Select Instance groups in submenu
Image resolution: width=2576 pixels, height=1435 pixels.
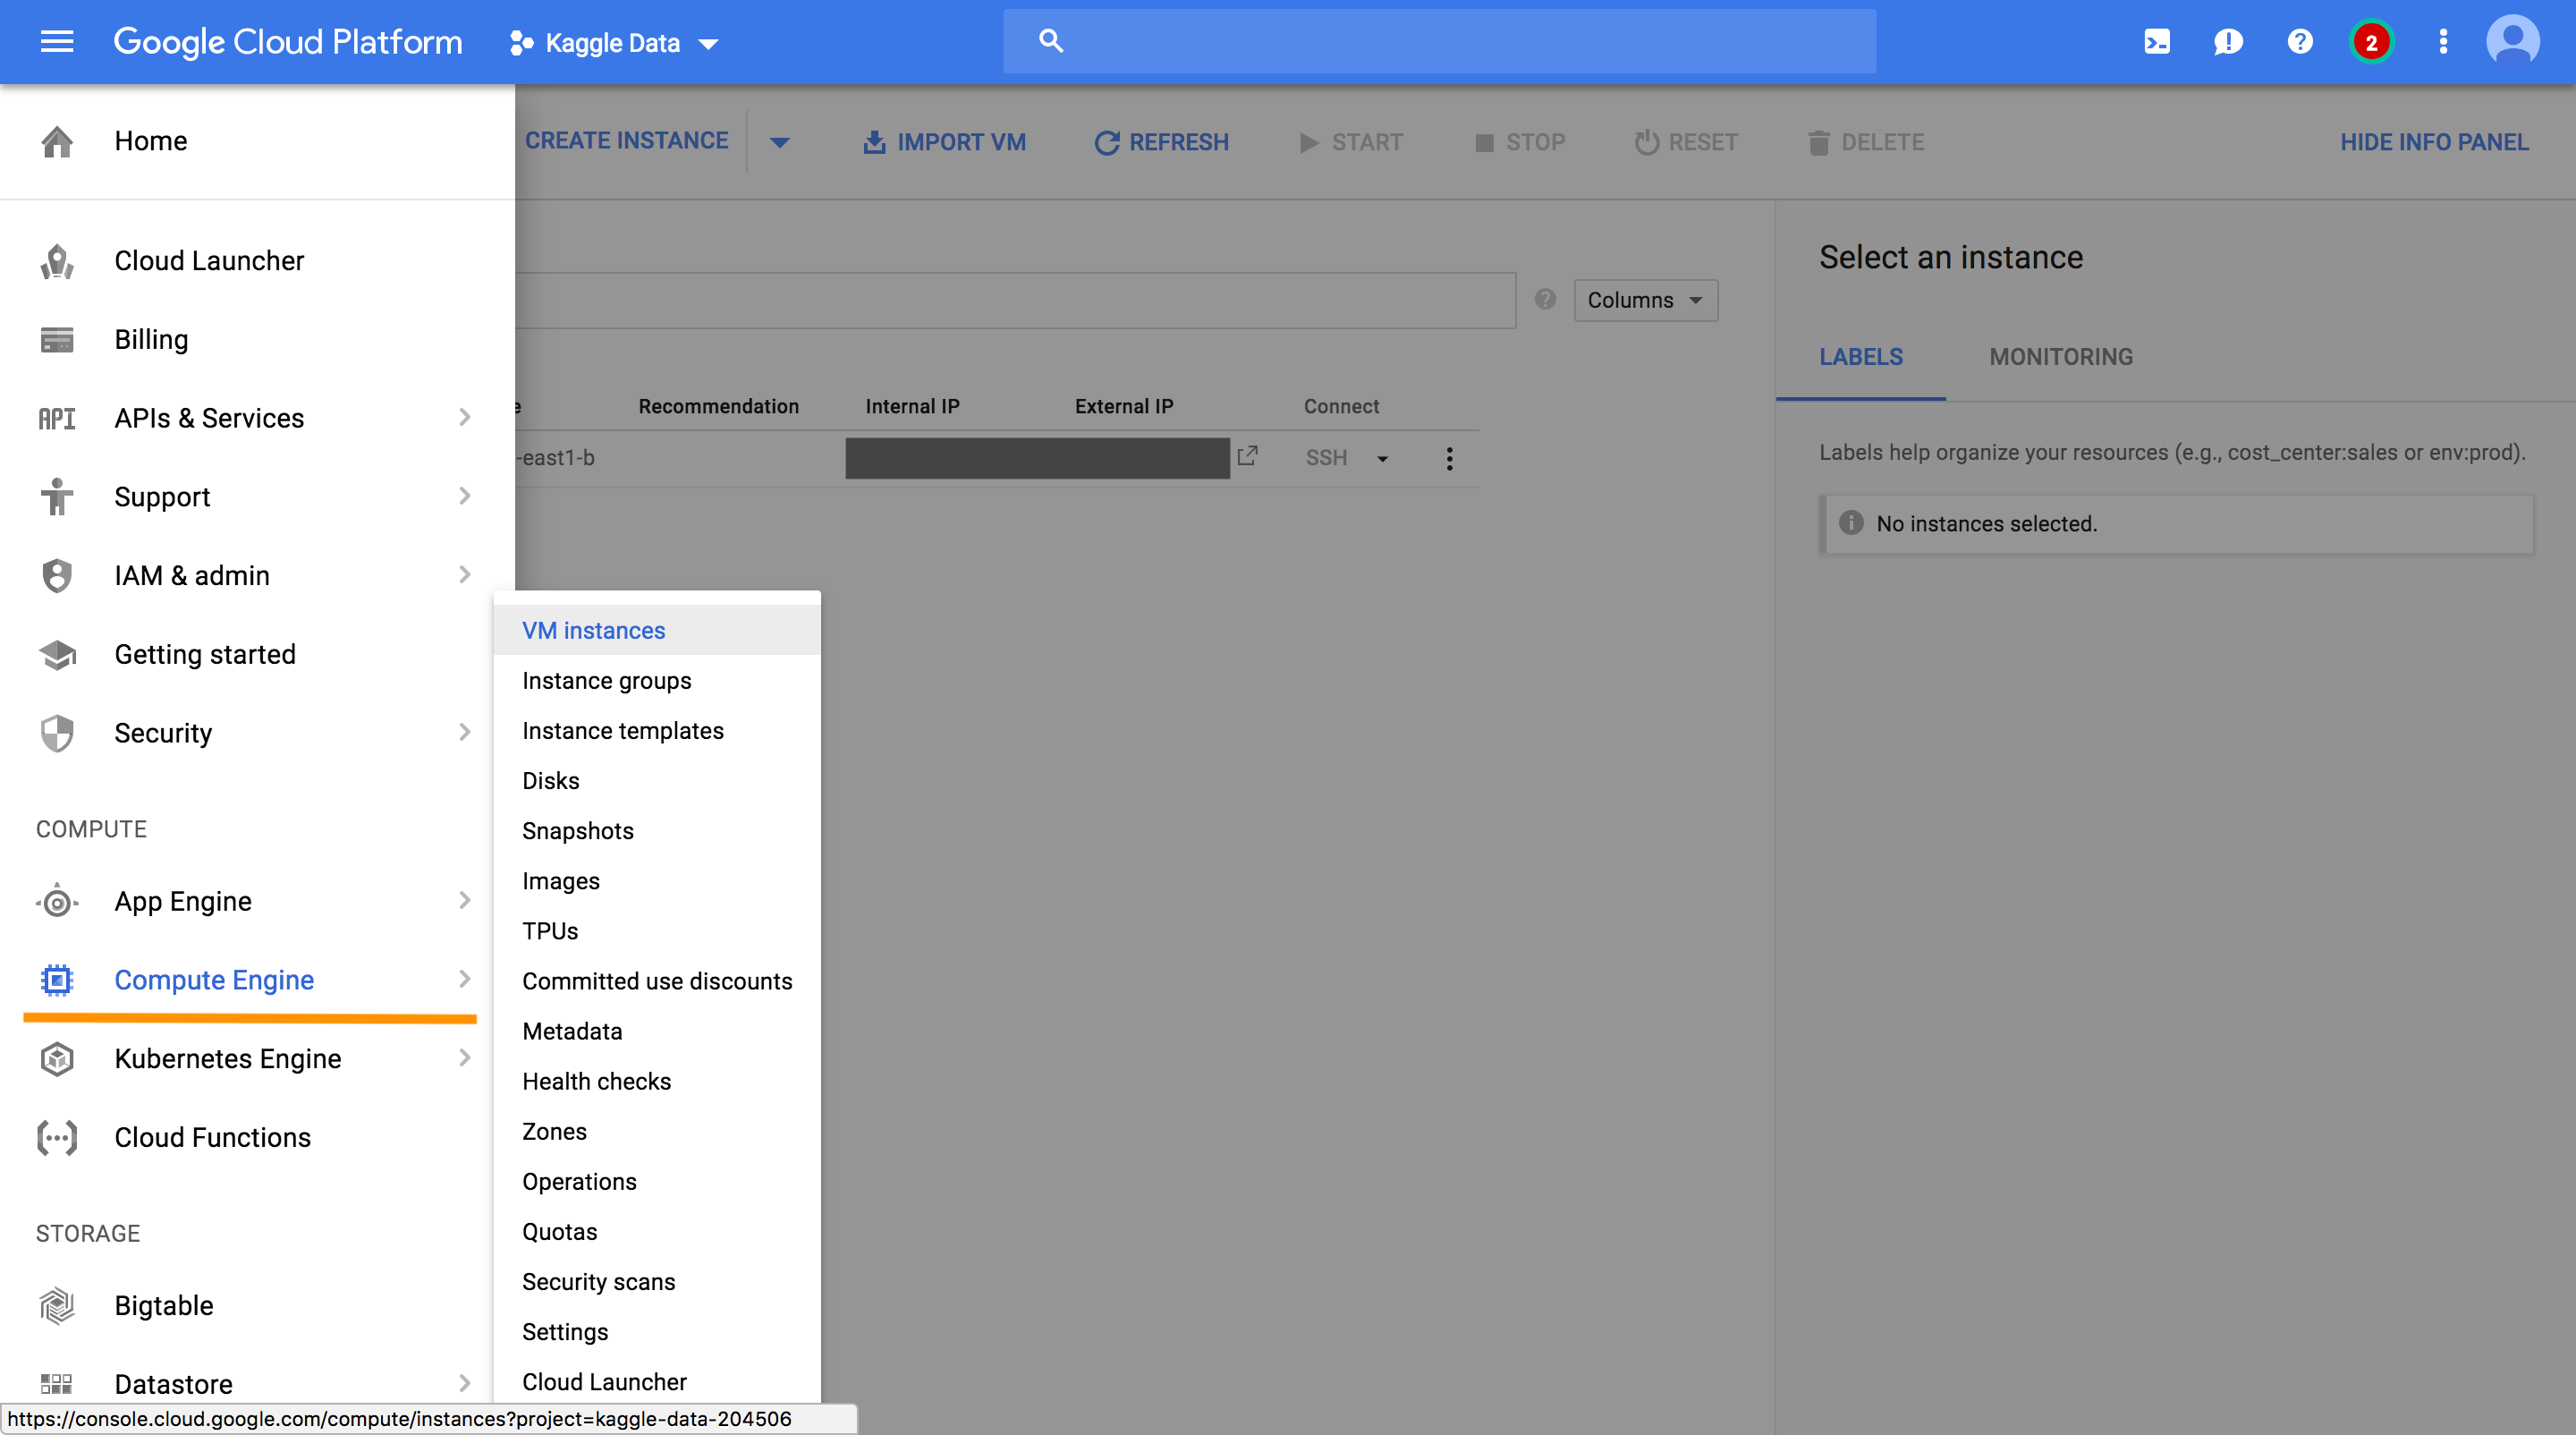click(657, 681)
